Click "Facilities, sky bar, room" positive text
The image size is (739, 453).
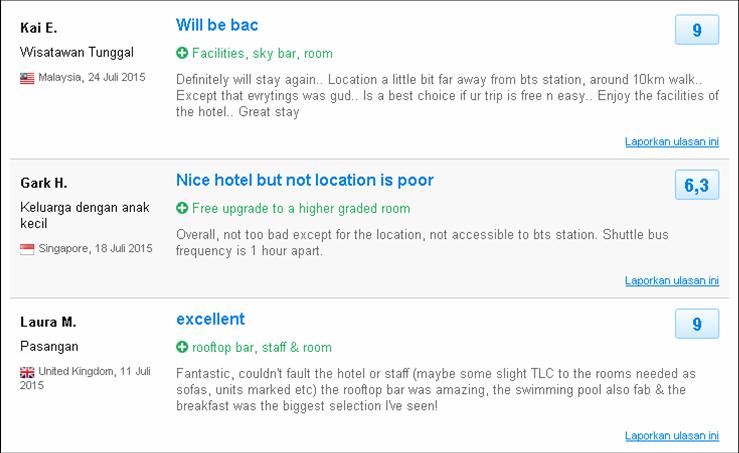263,53
